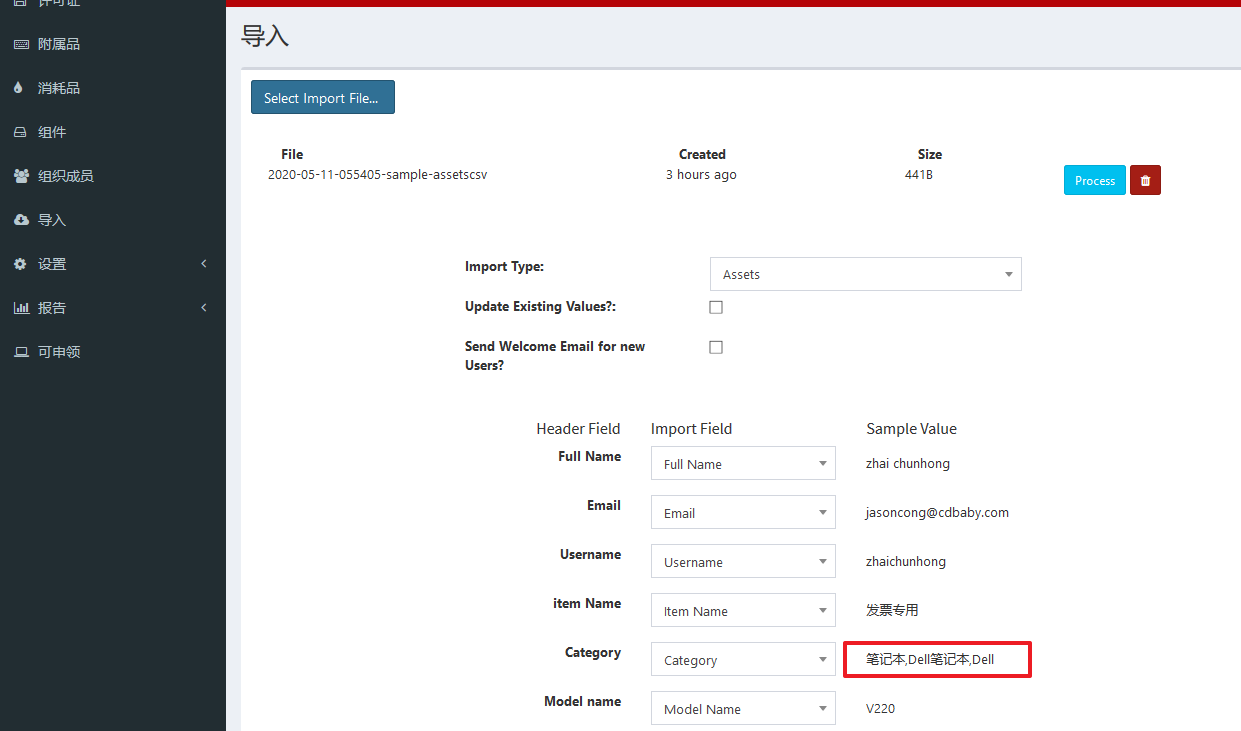This screenshot has width=1241, height=731.
Task: Check Send Welcome Email for new Users
Action: pyautogui.click(x=715, y=347)
